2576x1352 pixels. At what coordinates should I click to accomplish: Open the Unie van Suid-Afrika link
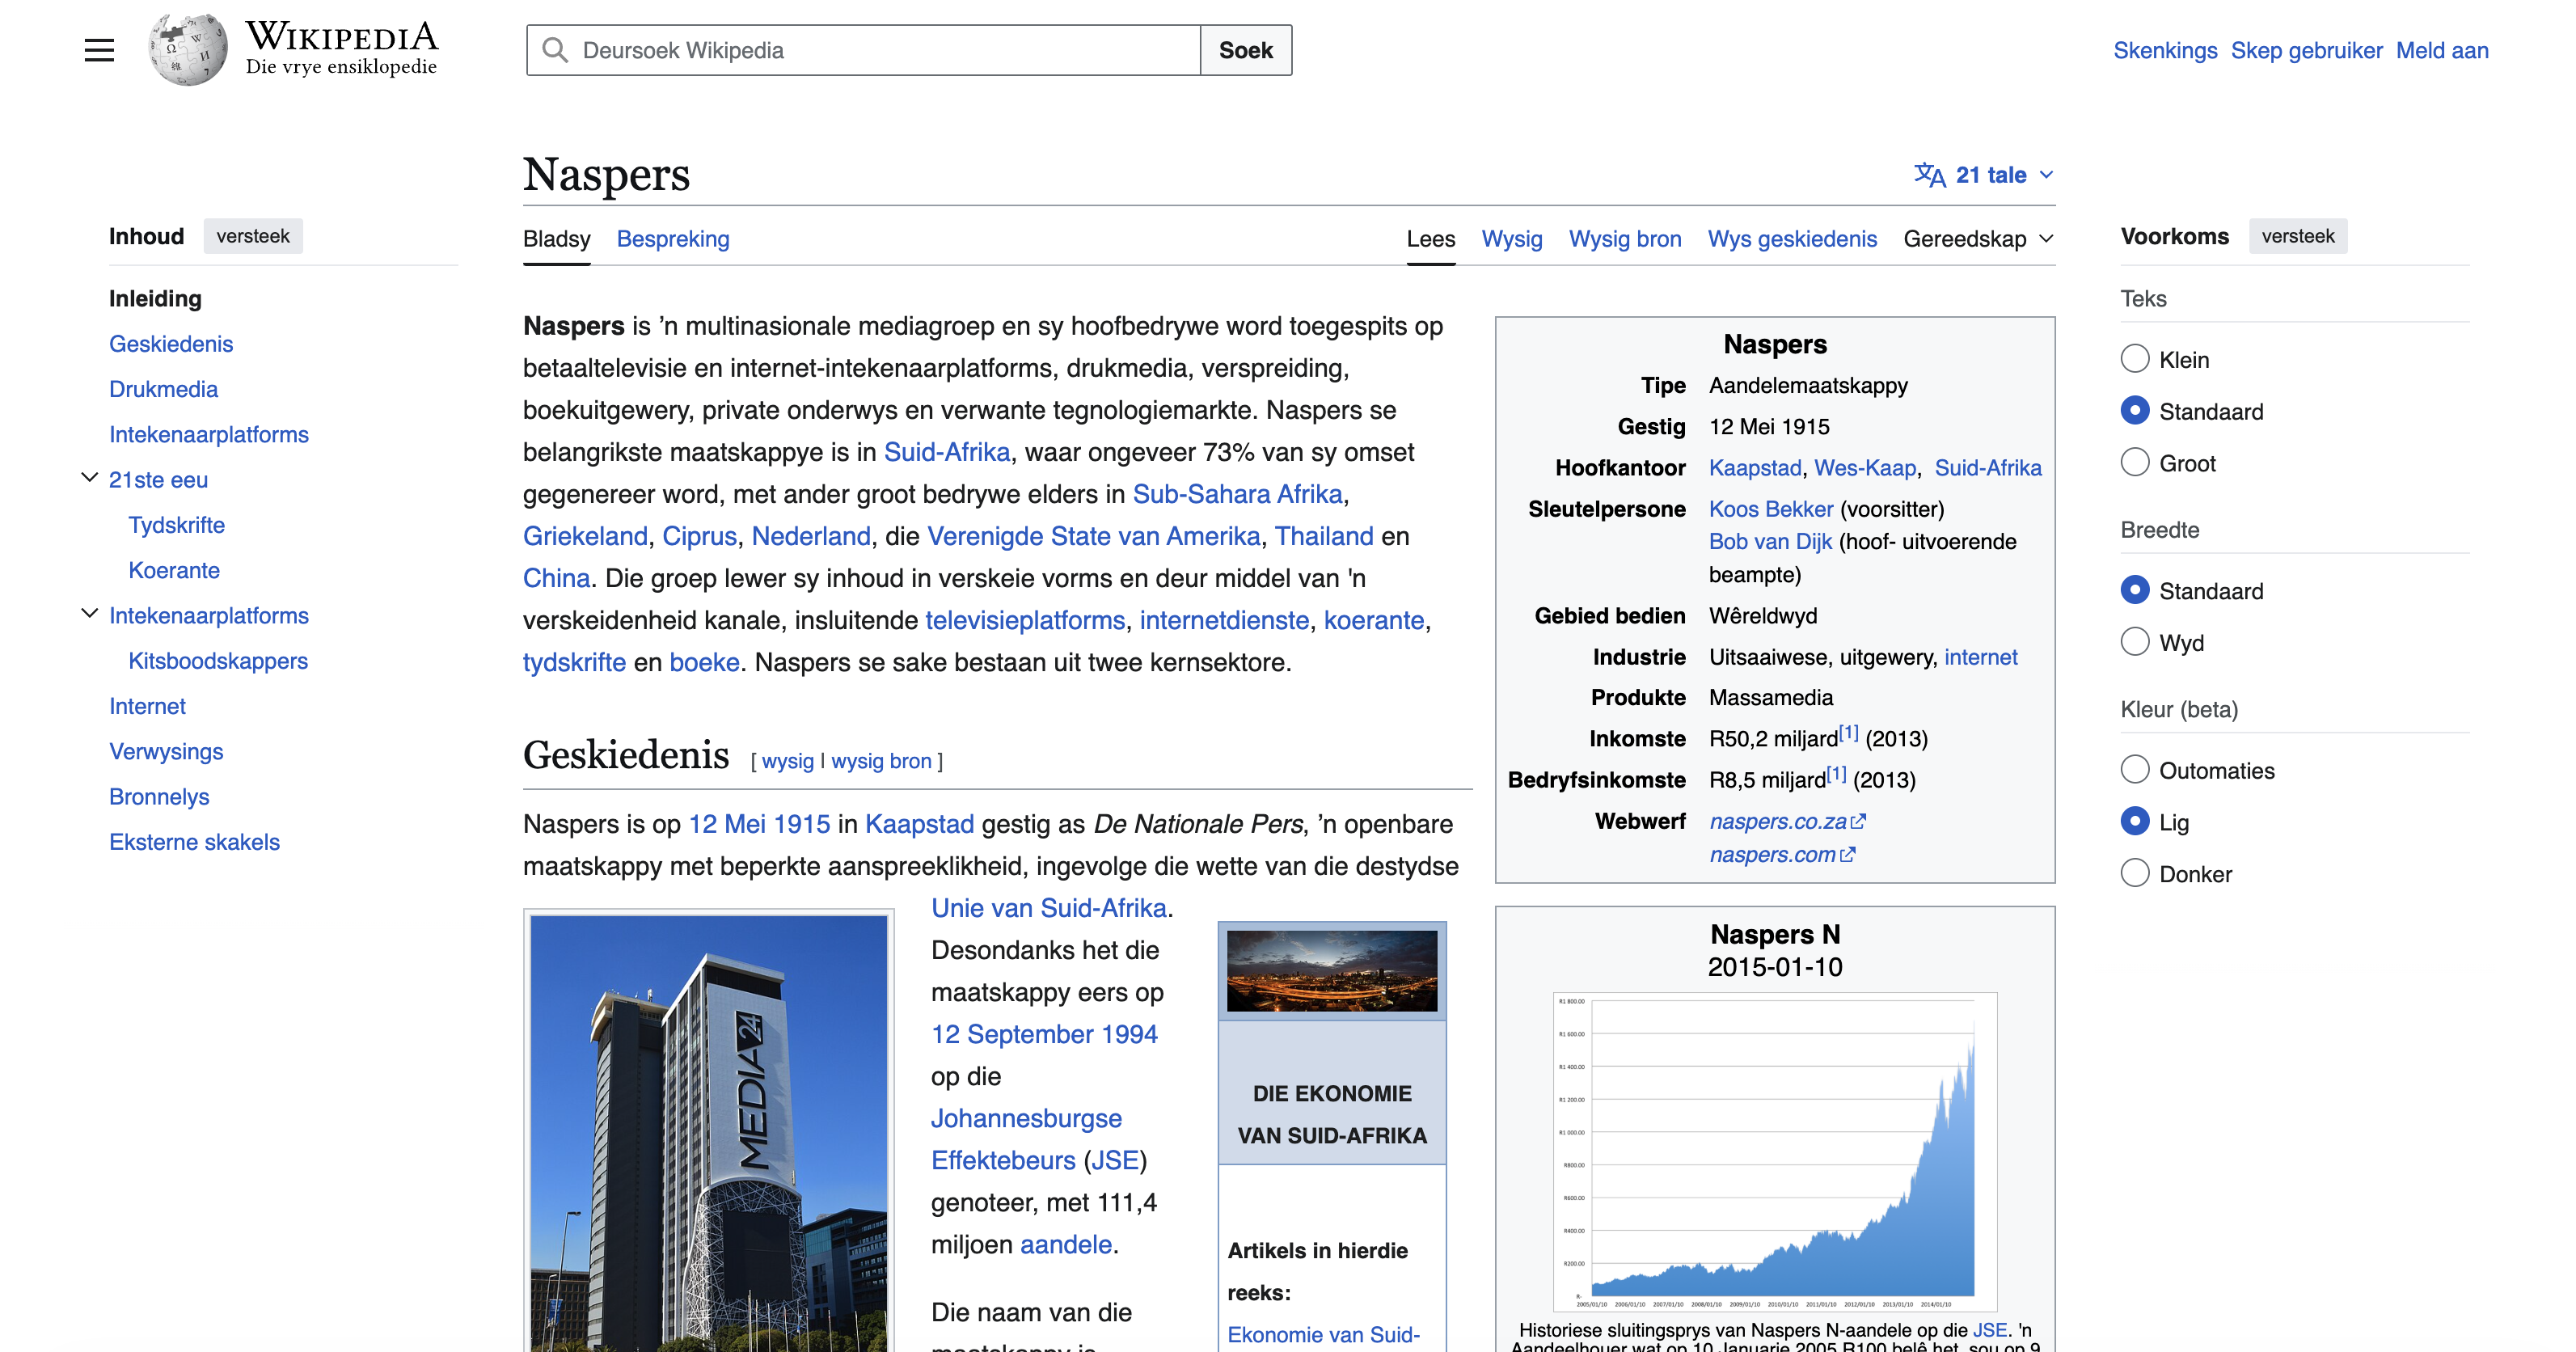point(1048,908)
